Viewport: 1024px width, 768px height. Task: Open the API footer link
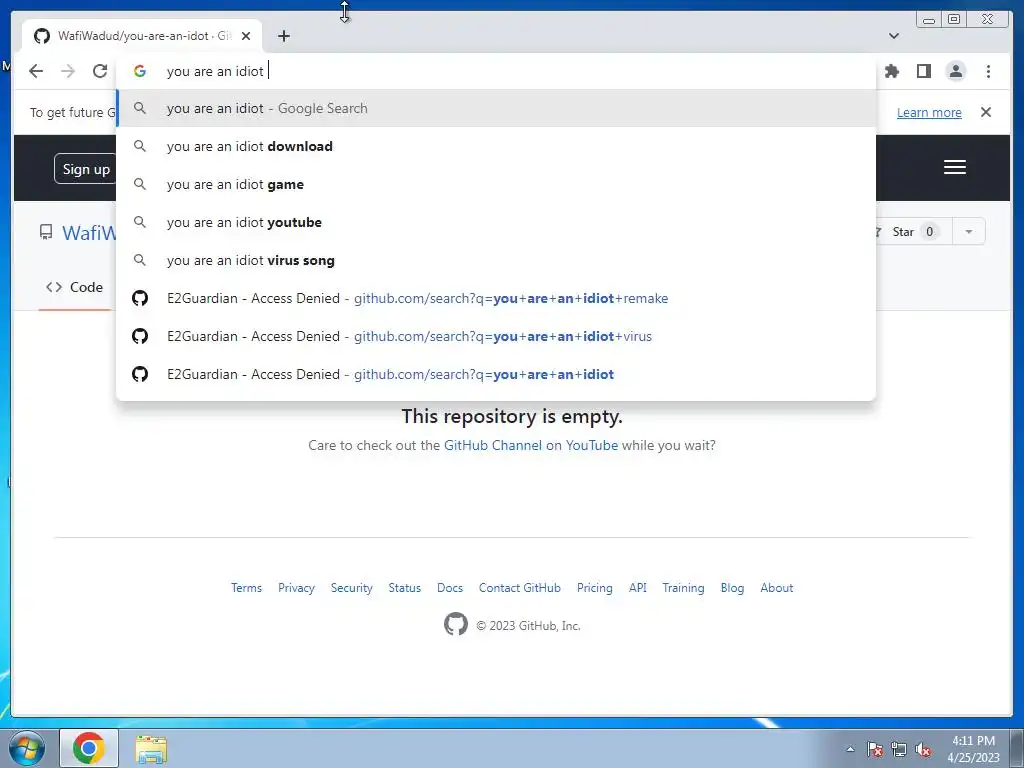(x=638, y=588)
